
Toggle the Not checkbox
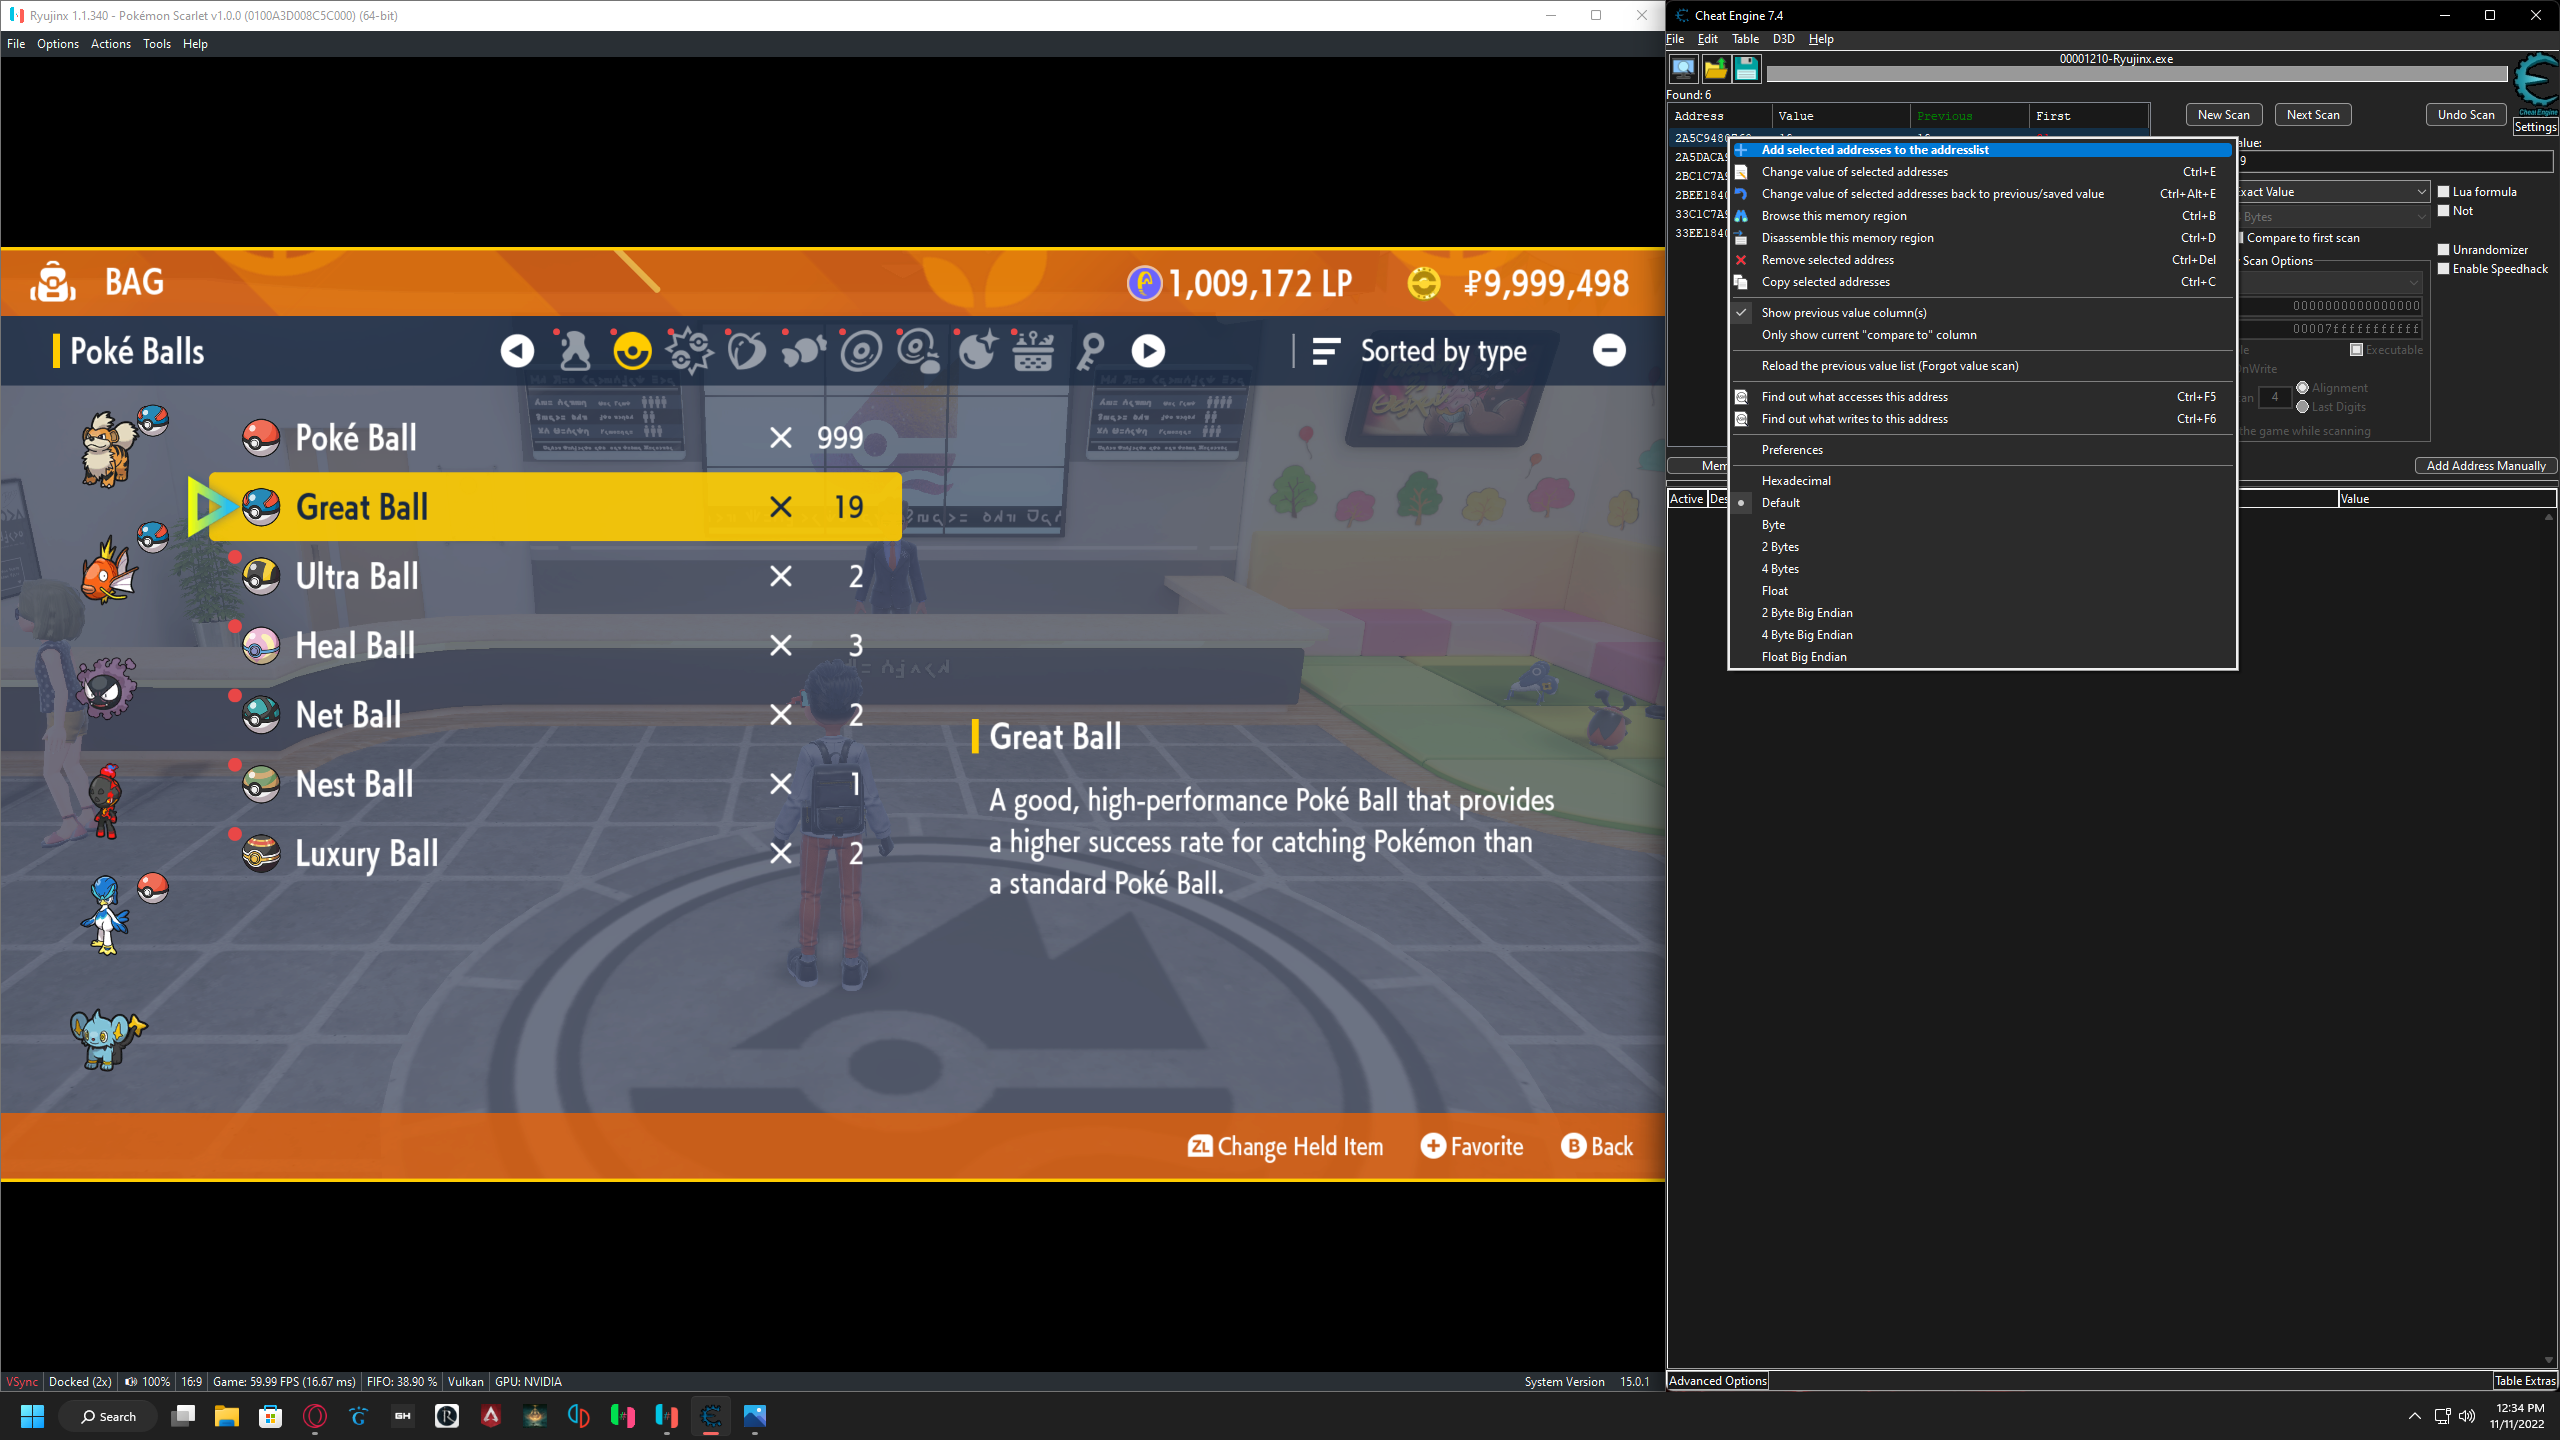pyautogui.click(x=2444, y=211)
